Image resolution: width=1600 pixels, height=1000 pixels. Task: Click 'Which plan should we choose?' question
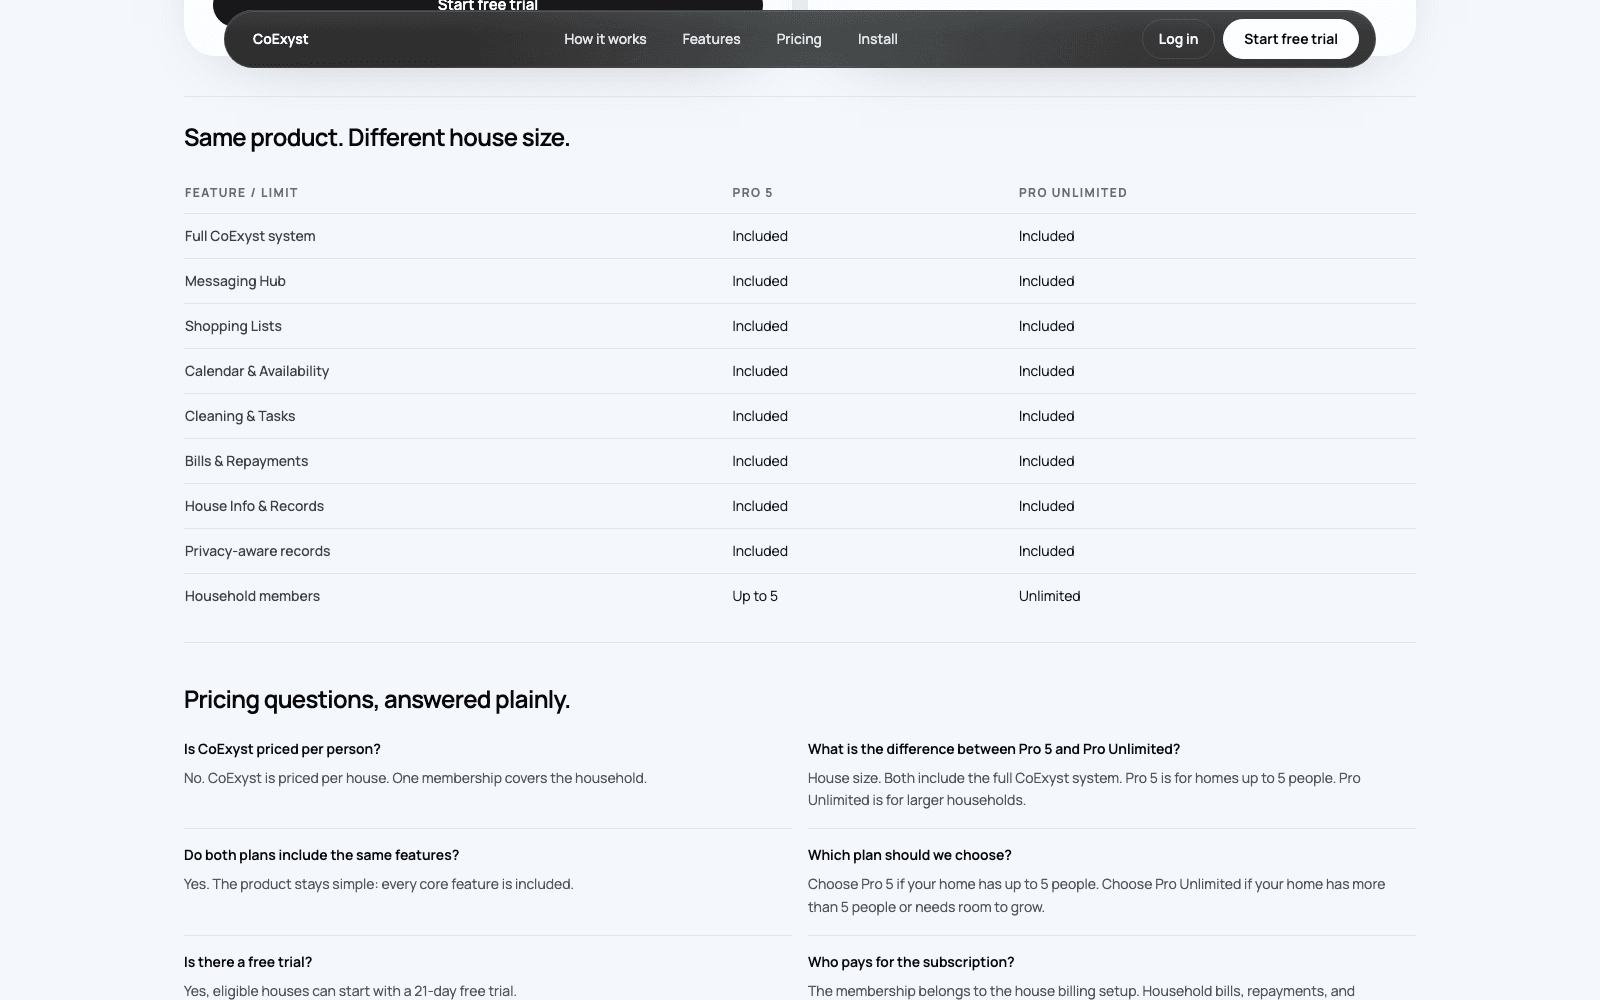[909, 855]
